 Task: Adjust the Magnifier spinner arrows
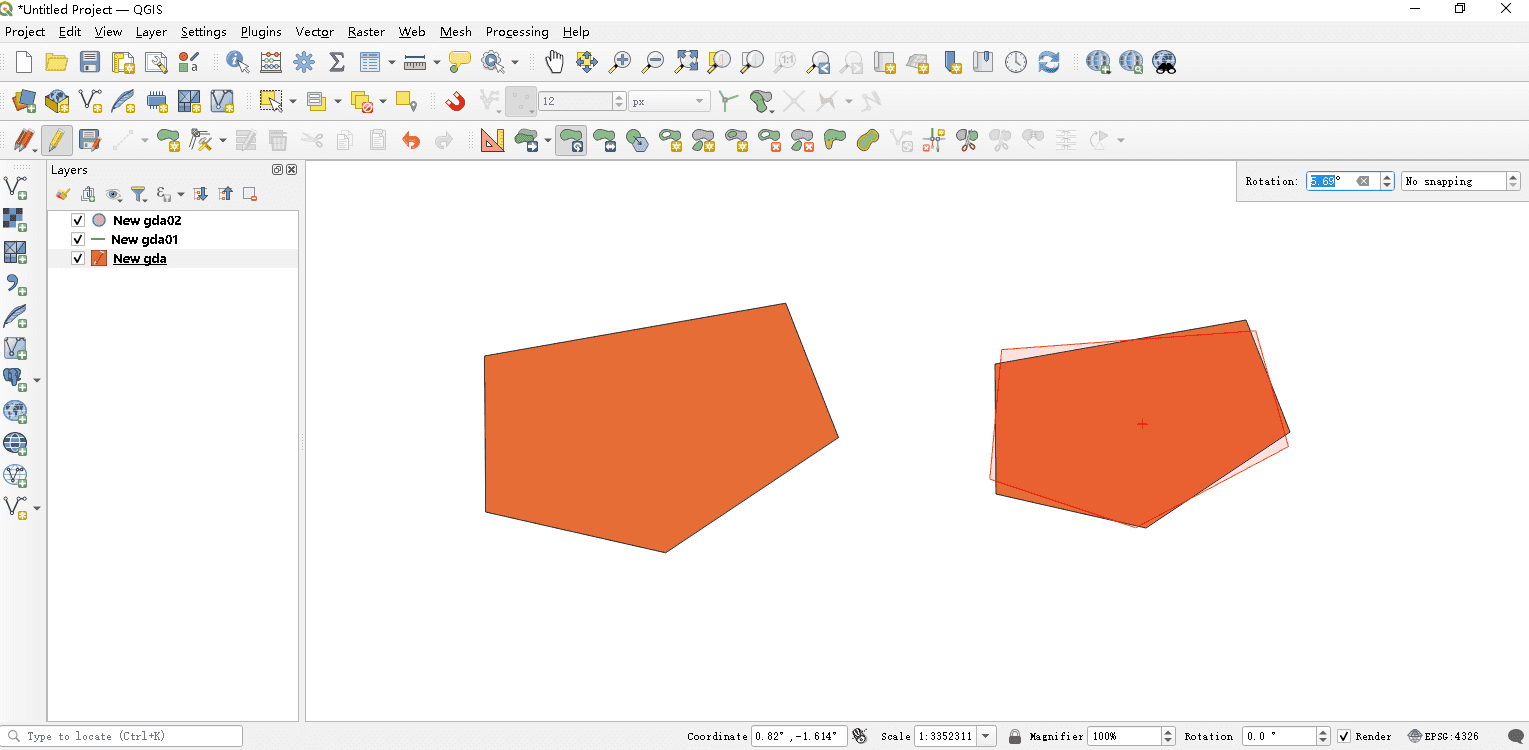coord(1168,736)
